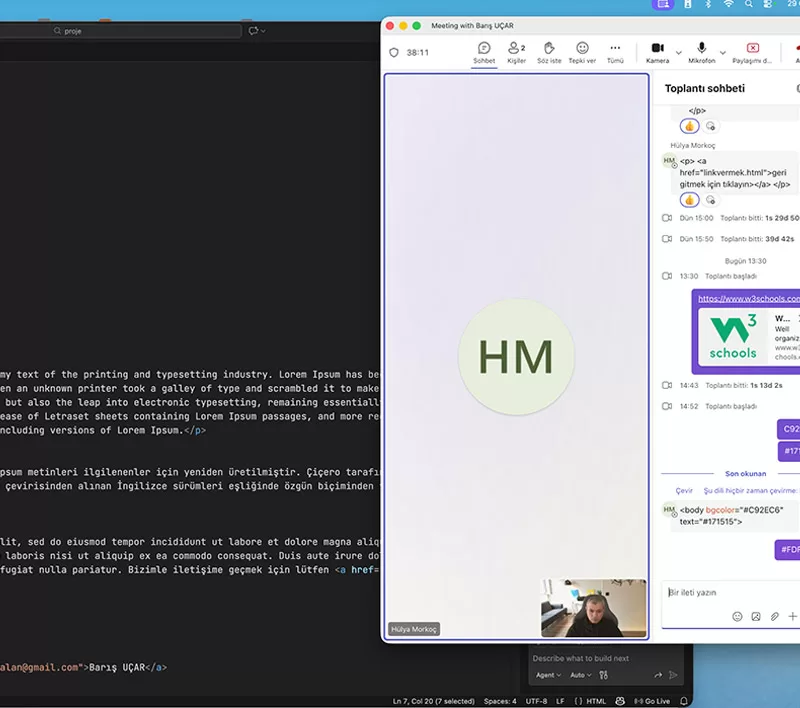Add reaction under the </p> message

pos(710,126)
